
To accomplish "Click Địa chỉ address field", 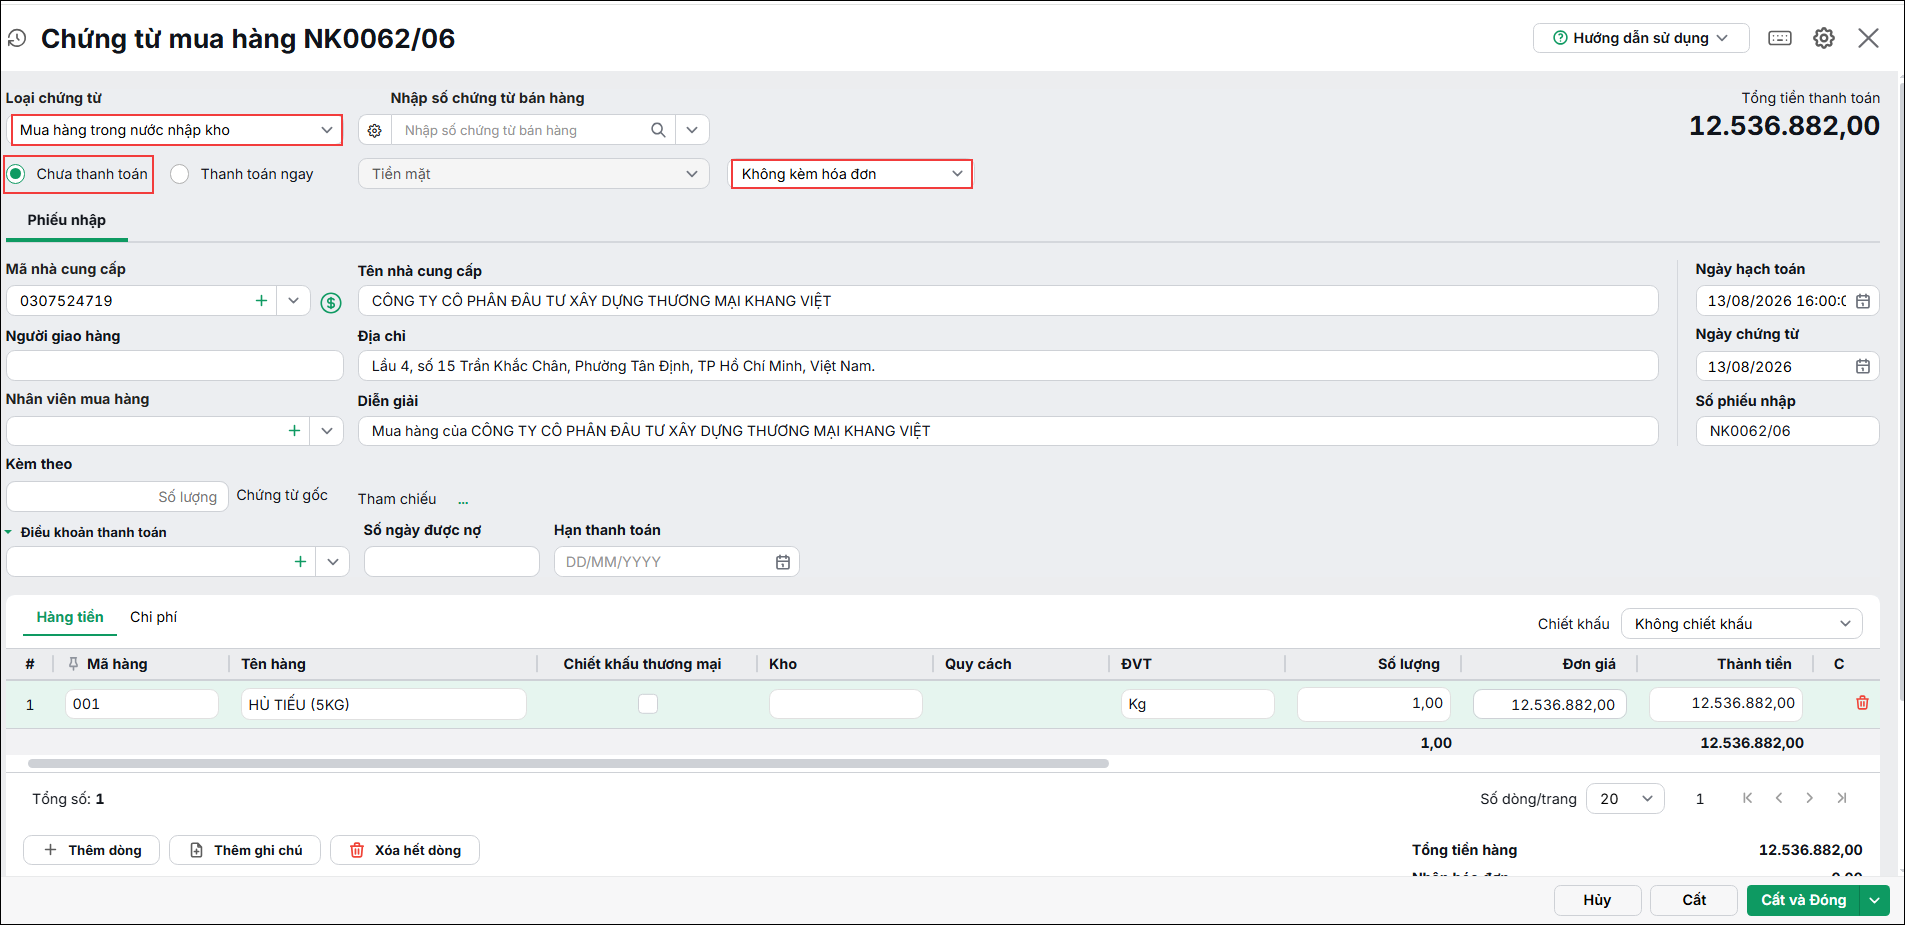I will (x=1008, y=366).
